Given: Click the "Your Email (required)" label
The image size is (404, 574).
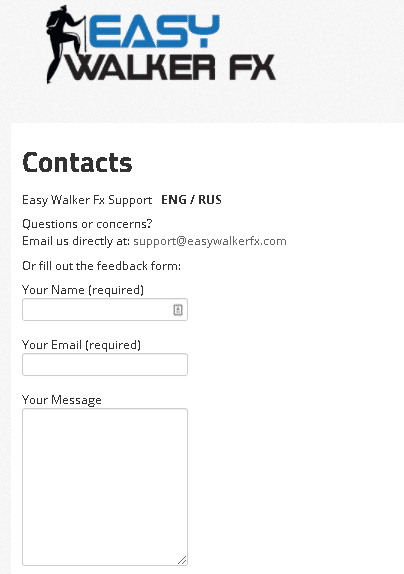Looking at the screenshot, I should pos(82,345).
